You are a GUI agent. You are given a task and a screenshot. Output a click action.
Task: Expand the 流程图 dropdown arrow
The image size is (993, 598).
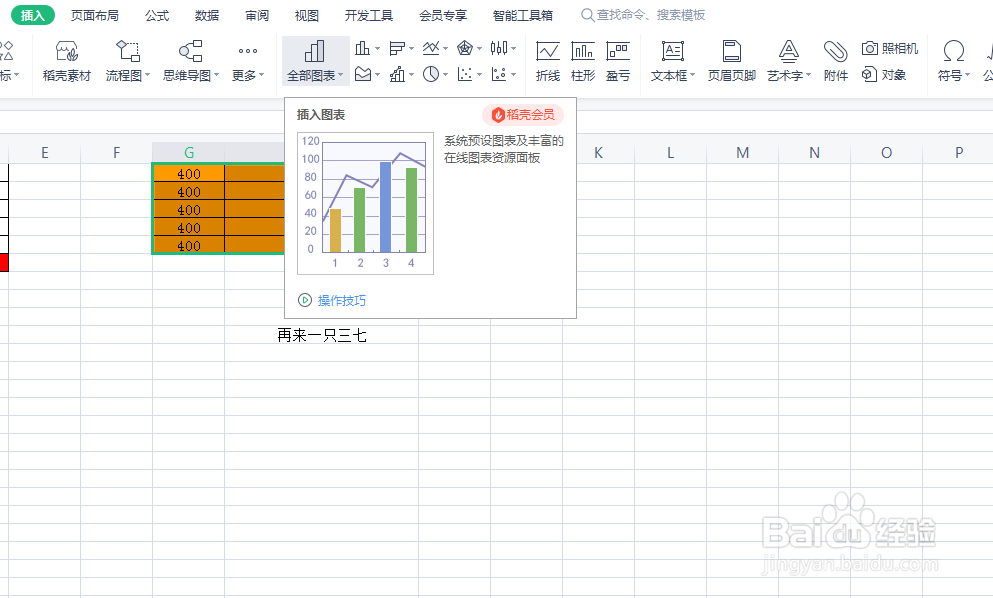[148, 75]
